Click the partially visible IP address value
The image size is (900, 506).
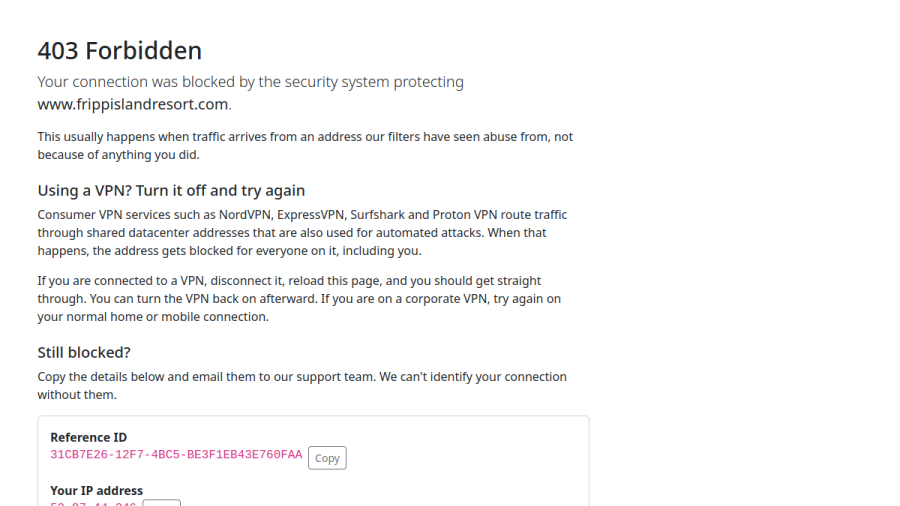click(x=94, y=504)
